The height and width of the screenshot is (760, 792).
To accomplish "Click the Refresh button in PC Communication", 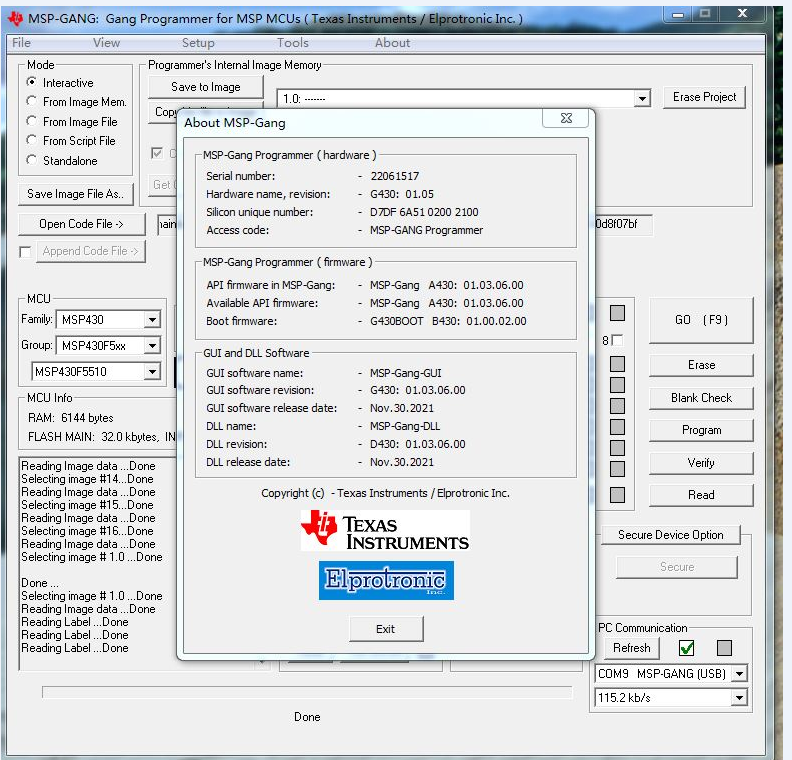I will click(x=631, y=648).
